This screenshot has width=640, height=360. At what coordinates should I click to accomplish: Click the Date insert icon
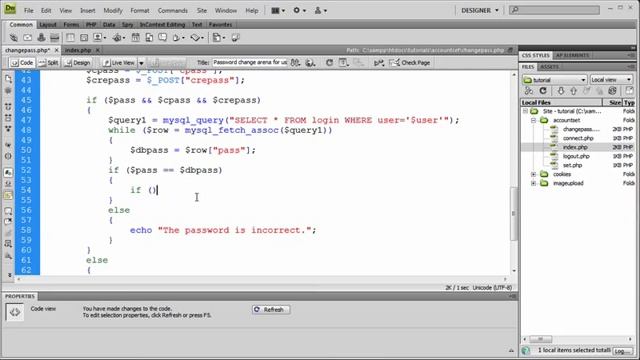point(136,38)
